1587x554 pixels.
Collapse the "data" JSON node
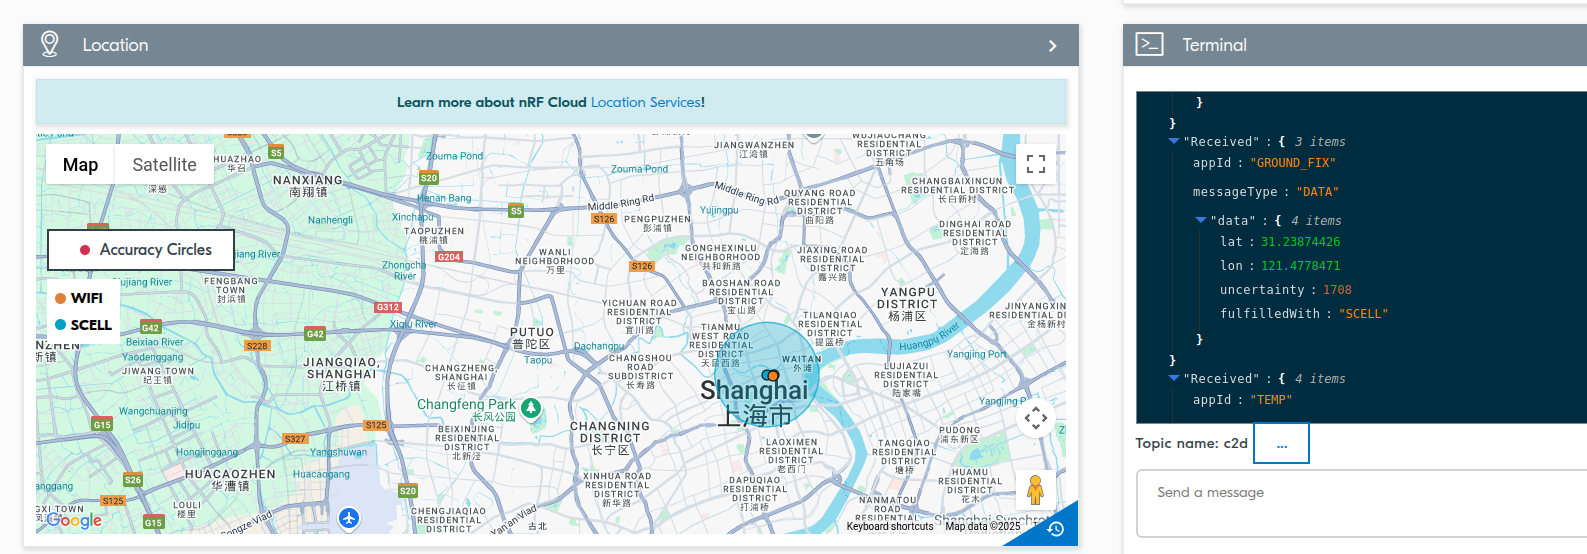pyautogui.click(x=1201, y=220)
